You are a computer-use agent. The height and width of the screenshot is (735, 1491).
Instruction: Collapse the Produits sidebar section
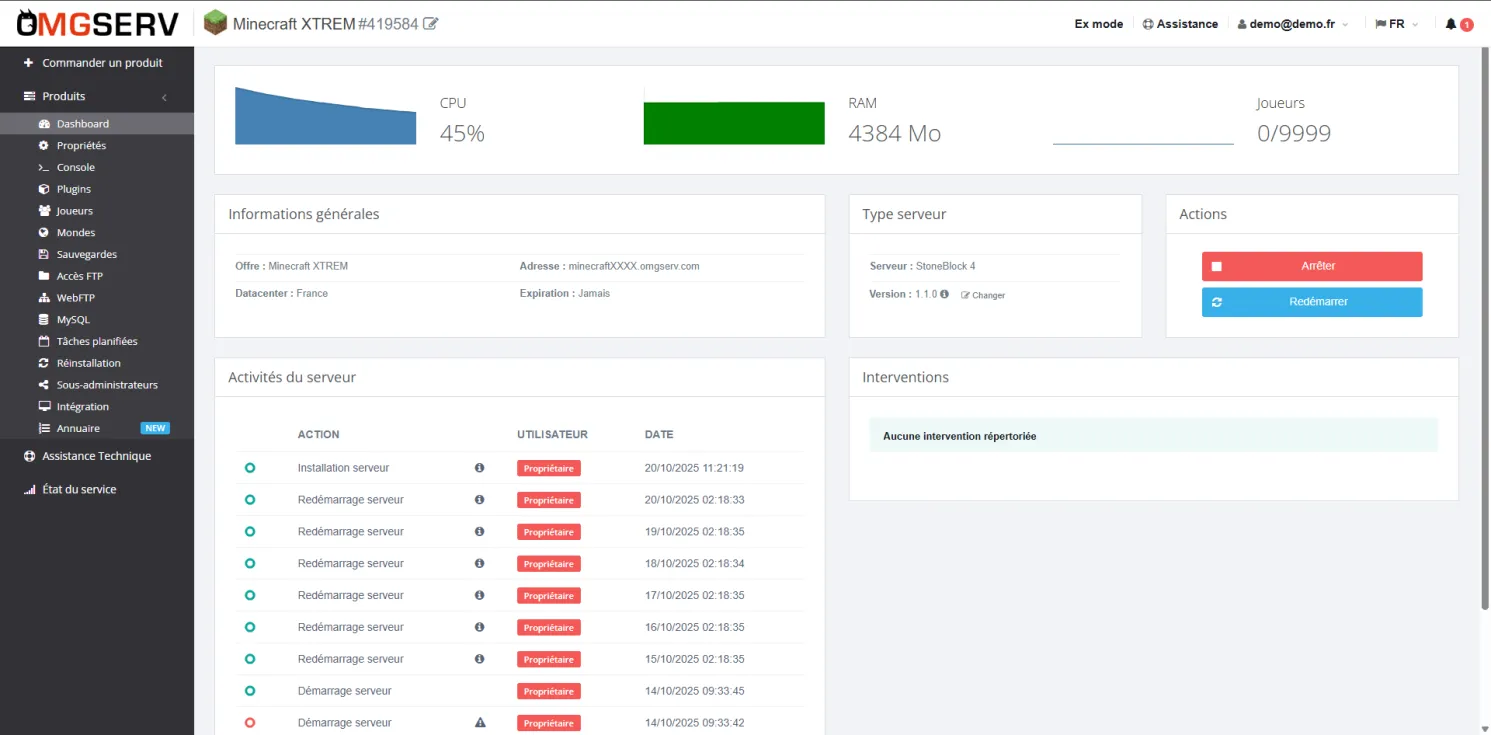164,97
